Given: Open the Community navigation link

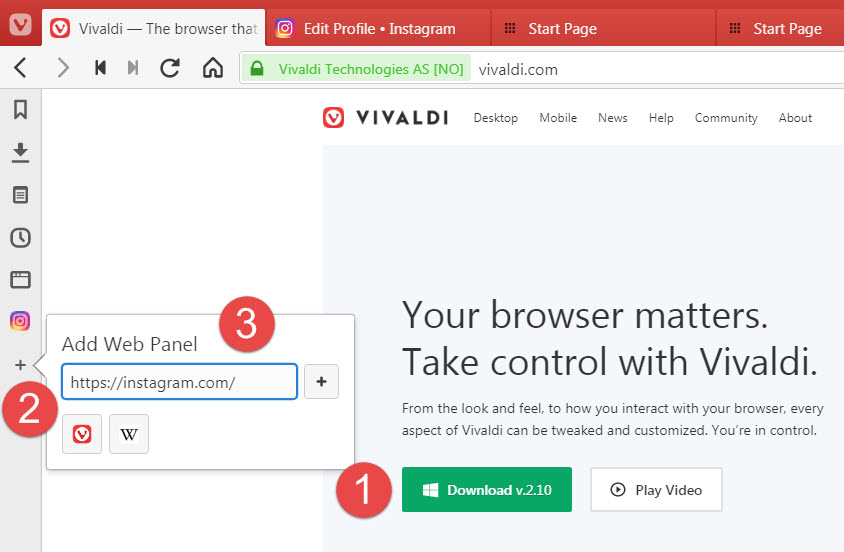Looking at the screenshot, I should pyautogui.click(x=726, y=118).
